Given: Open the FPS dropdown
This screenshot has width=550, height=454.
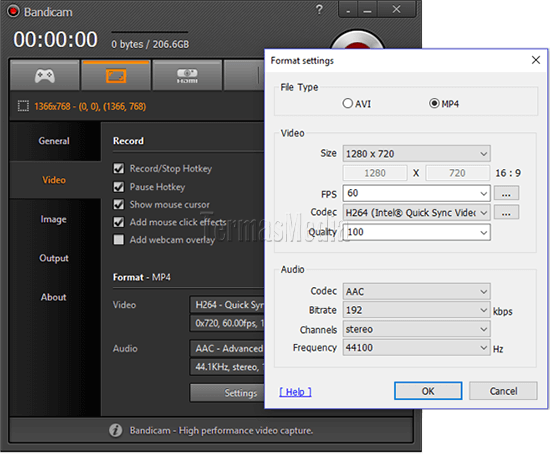Looking at the screenshot, I should point(416,193).
